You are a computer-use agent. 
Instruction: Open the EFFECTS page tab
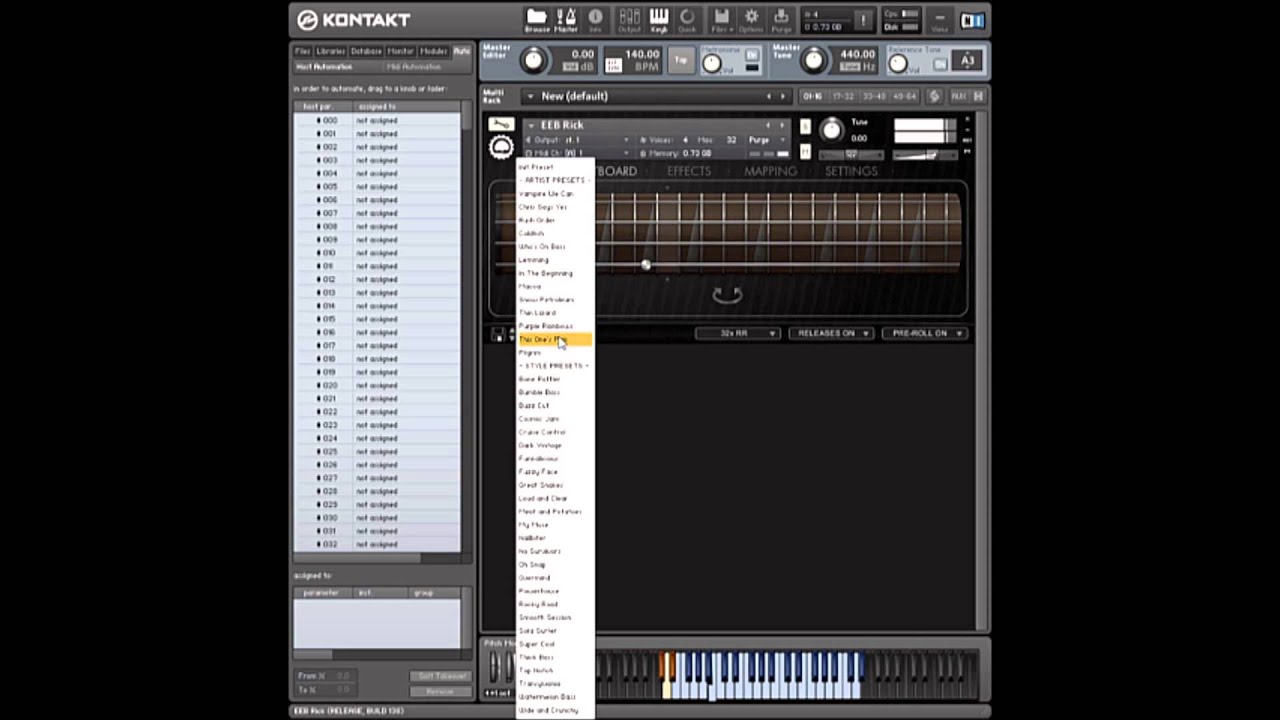(689, 171)
